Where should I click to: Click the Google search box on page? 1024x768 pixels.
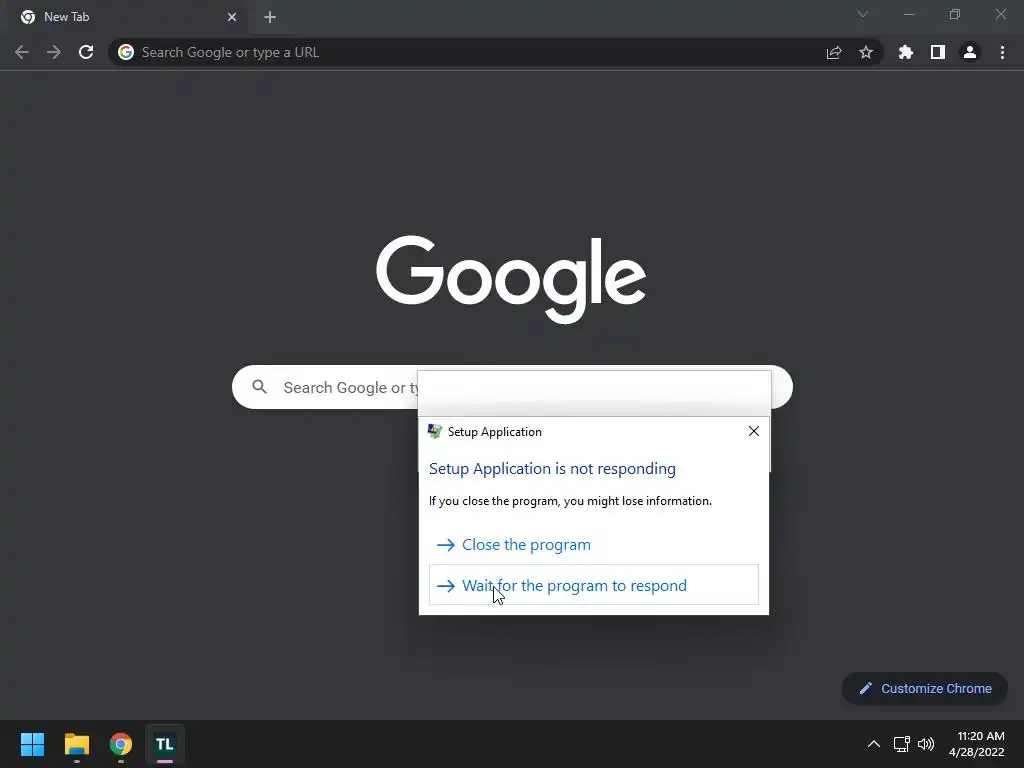tap(512, 387)
